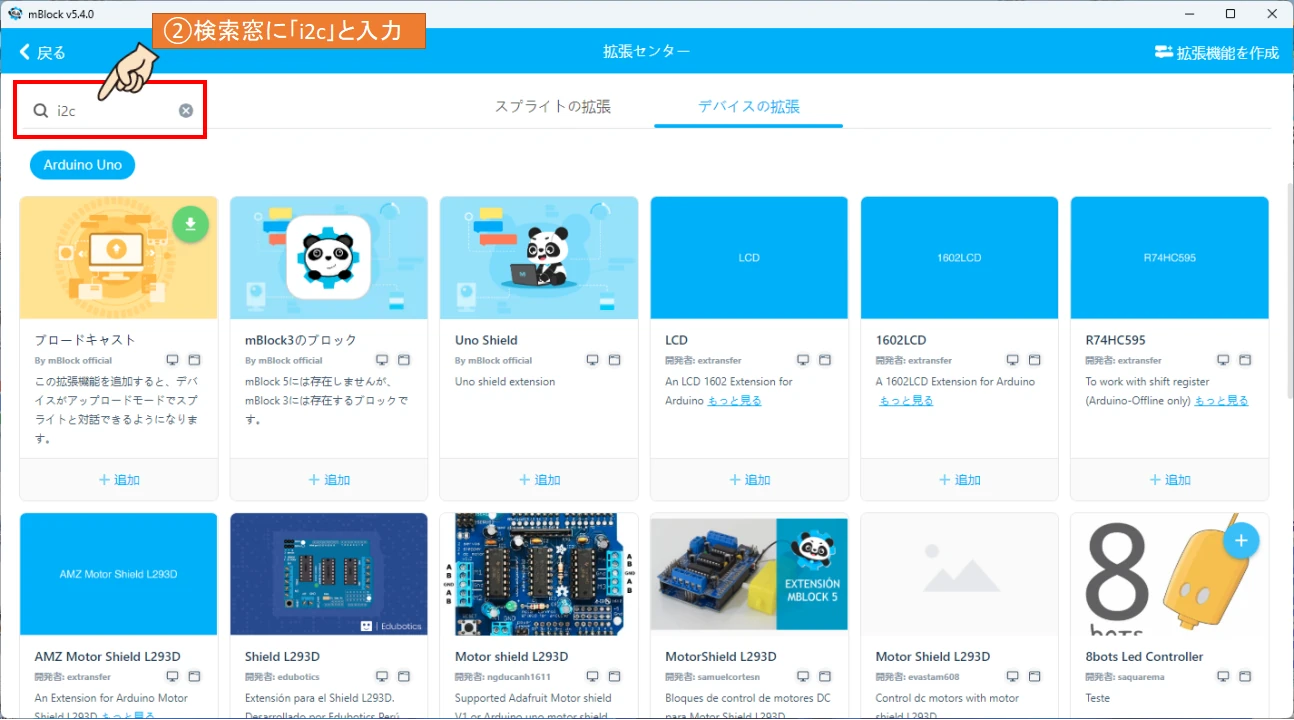Click the window icon on ブロードキャスト card
This screenshot has height=720, width=1294.
195,360
